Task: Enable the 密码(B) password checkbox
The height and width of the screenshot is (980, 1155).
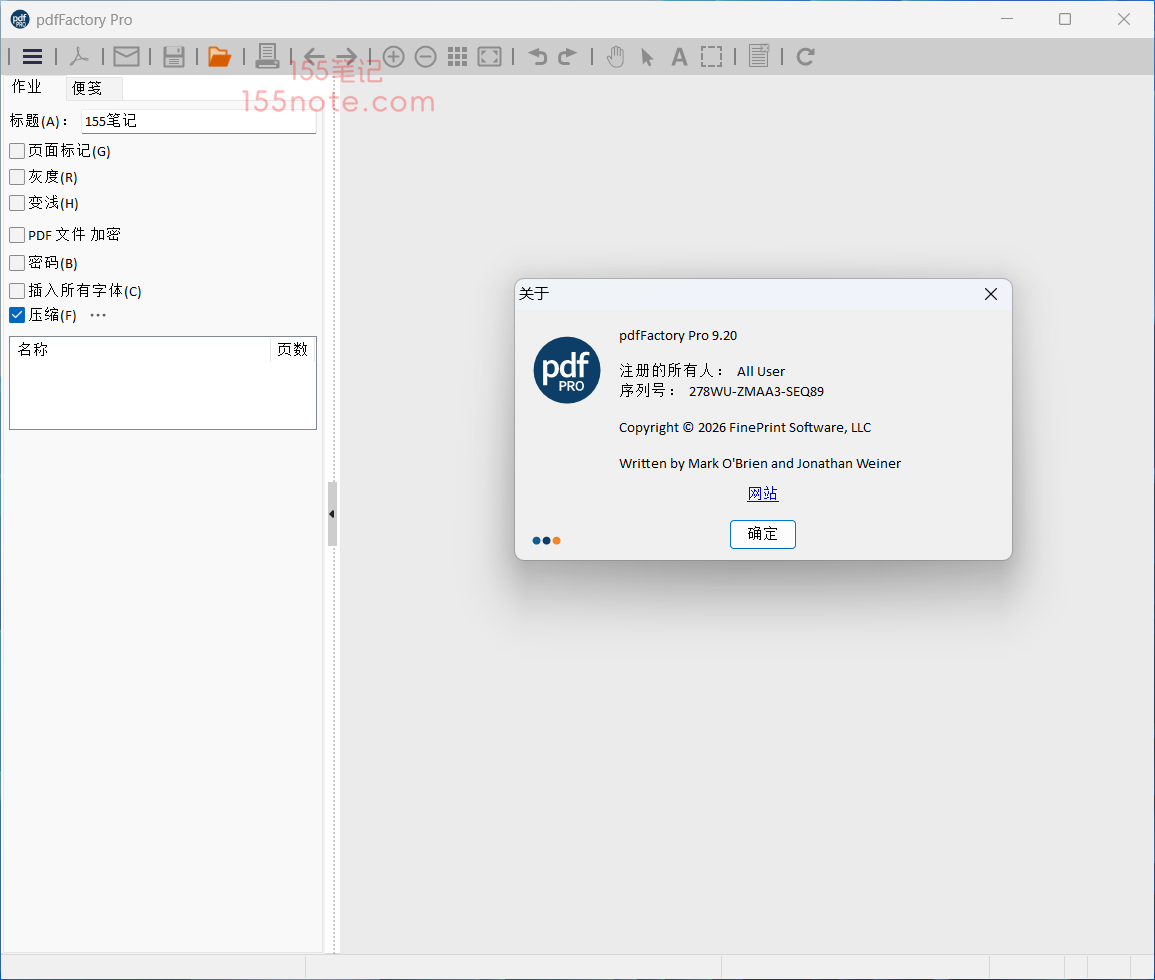Action: (17, 263)
